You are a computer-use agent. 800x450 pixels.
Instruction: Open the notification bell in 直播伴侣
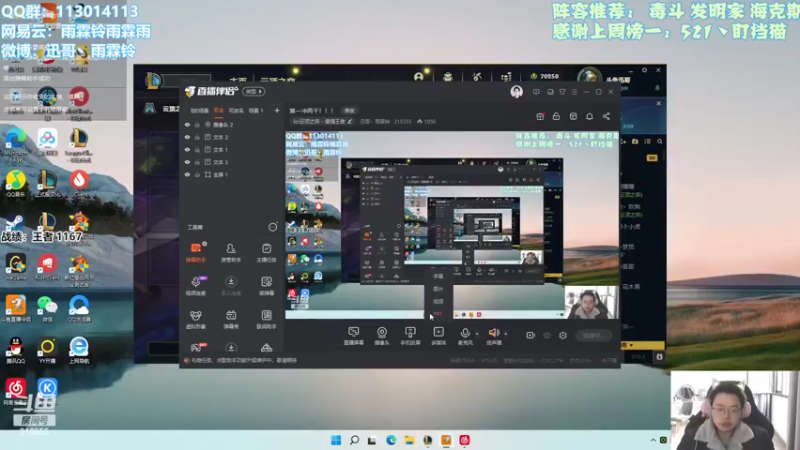(589, 116)
